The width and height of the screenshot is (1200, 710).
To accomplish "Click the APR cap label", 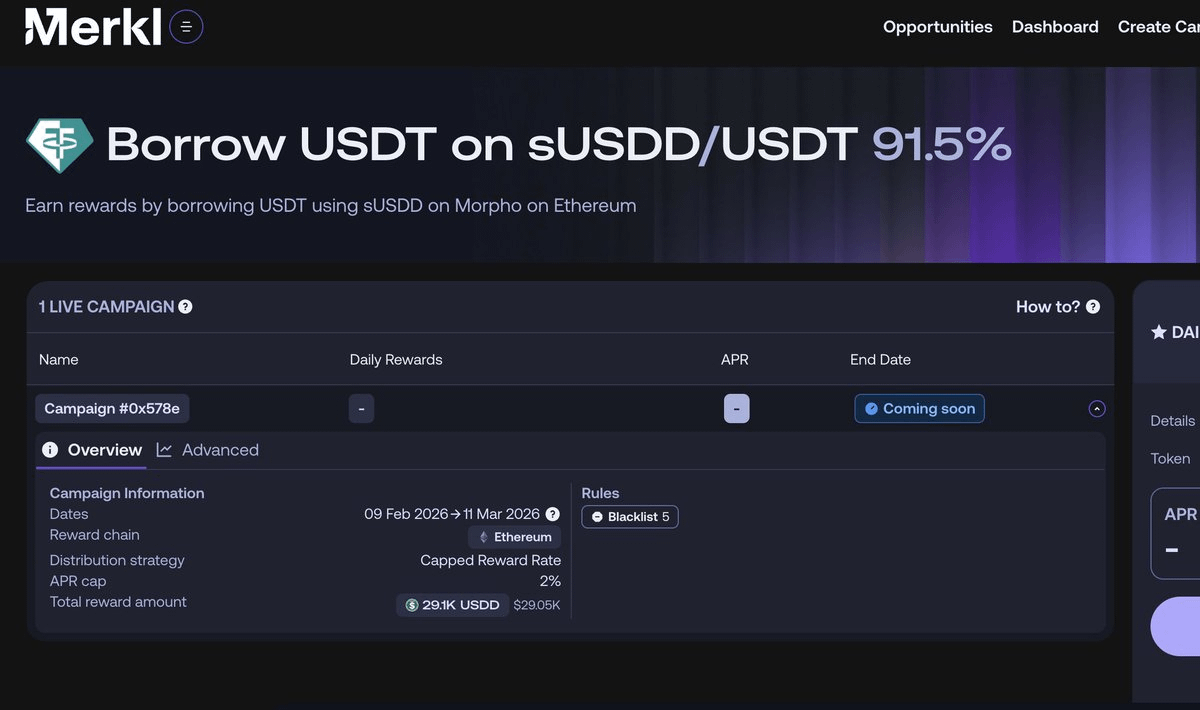I will click(x=78, y=581).
